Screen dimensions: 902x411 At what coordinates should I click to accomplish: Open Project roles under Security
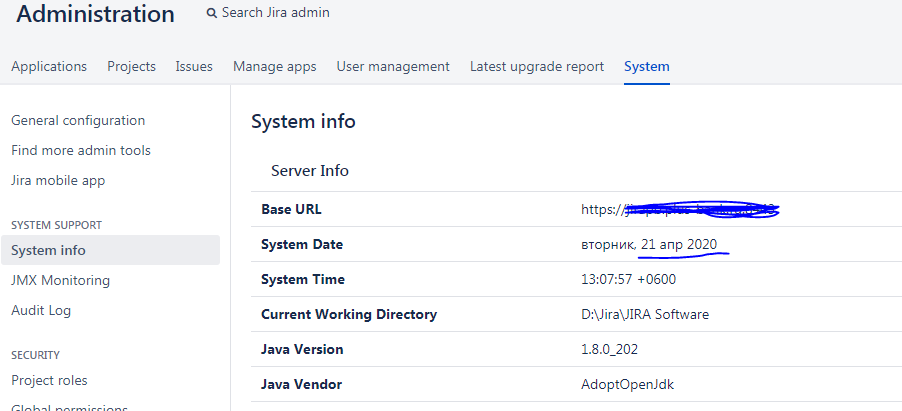[x=49, y=381]
